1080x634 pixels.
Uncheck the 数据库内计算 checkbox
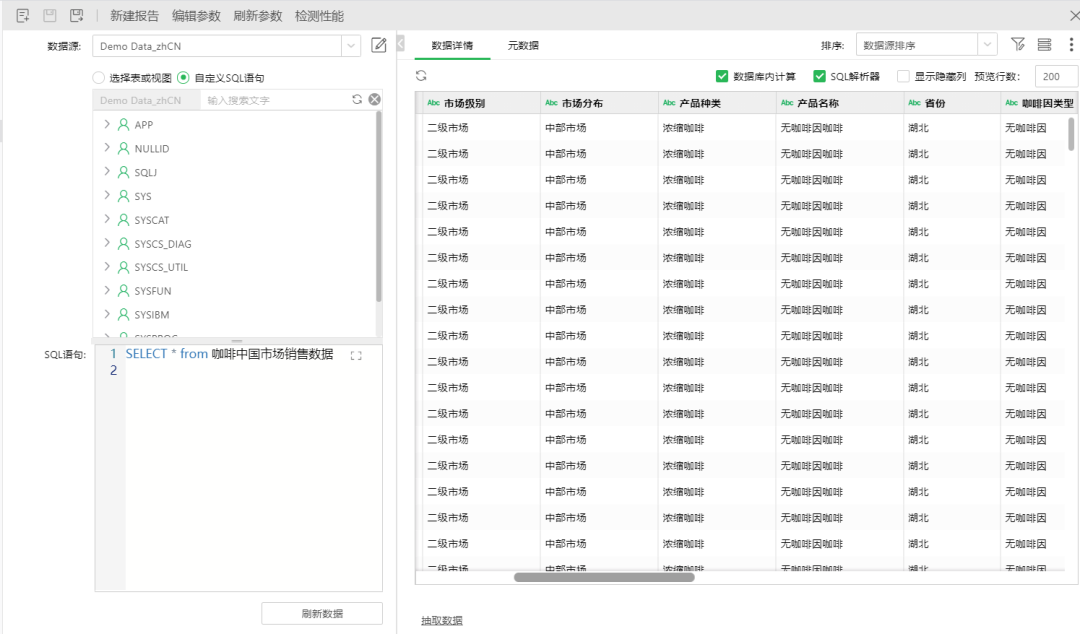(x=722, y=76)
